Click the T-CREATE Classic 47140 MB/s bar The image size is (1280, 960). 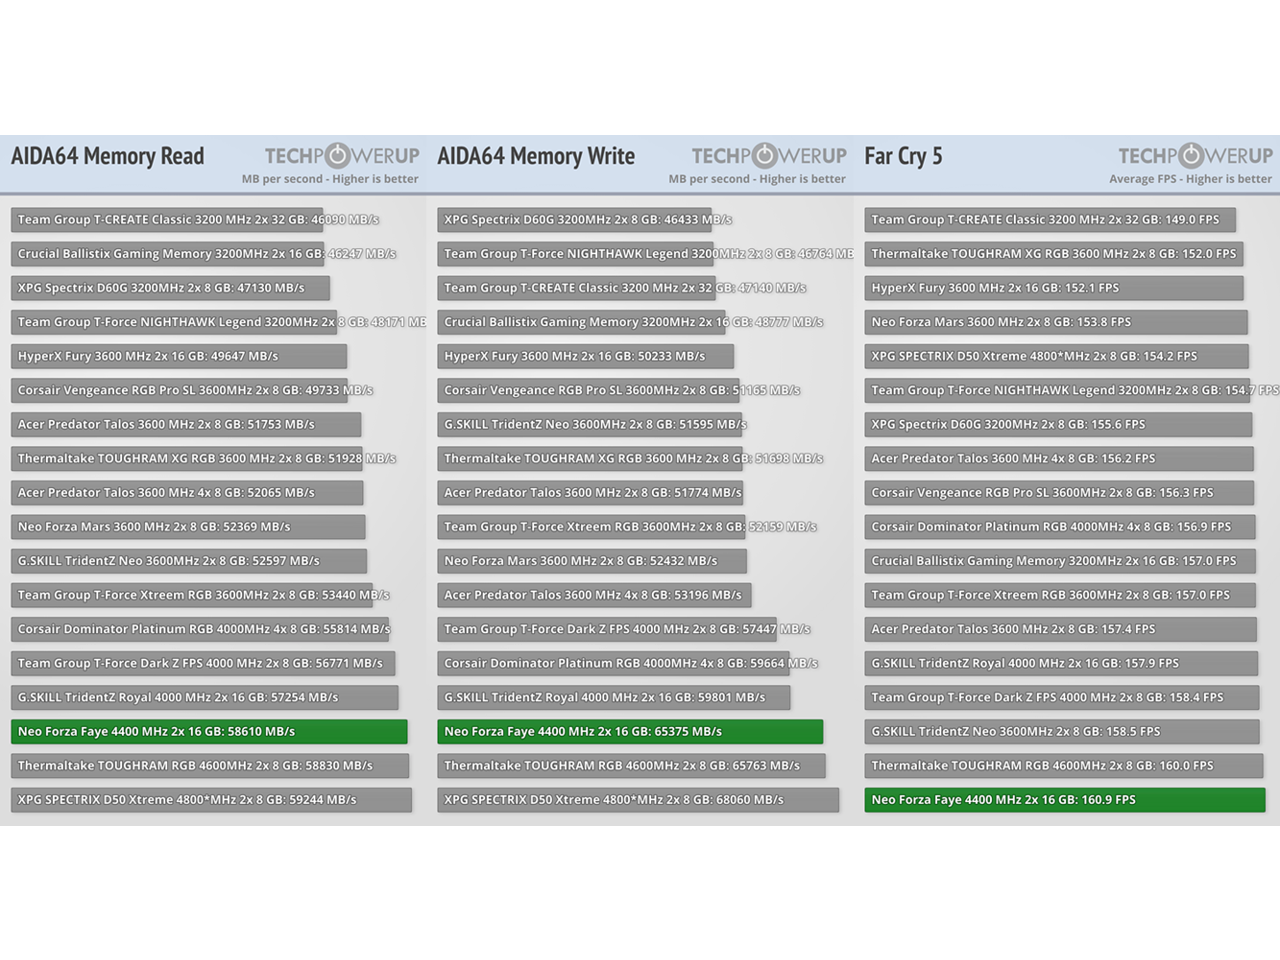point(576,288)
